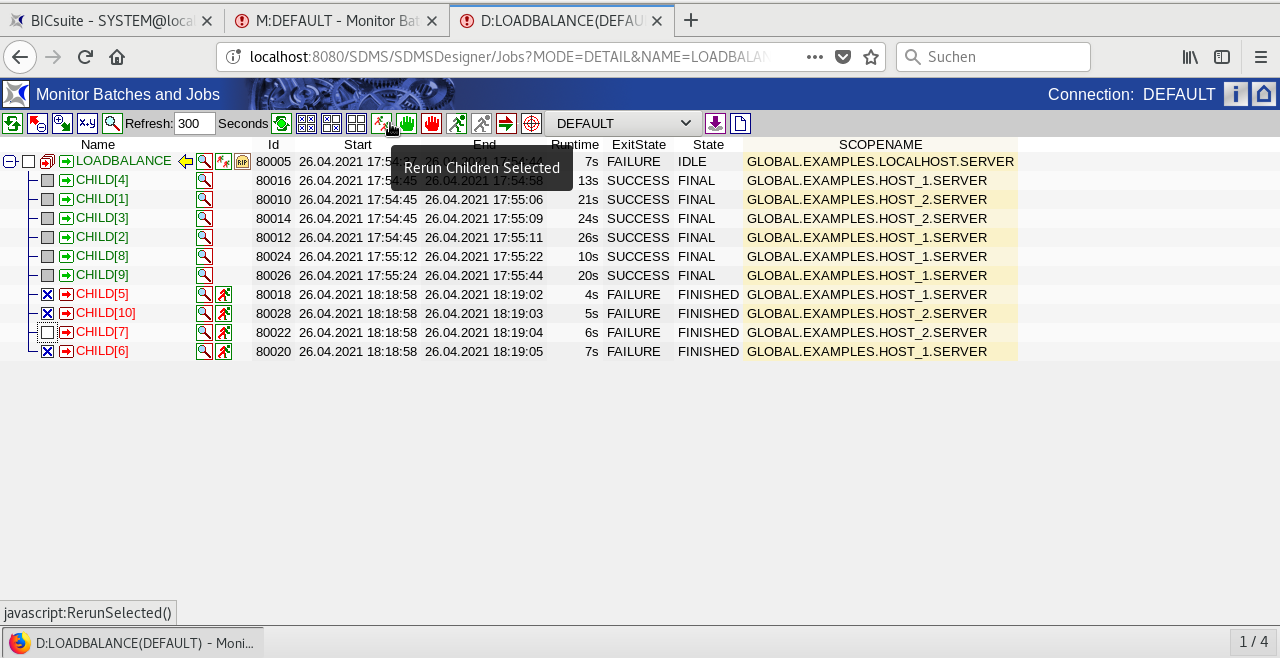This screenshot has height=658, width=1280.
Task: Click the rerun runner icon for CHILD[5]
Action: (223, 294)
